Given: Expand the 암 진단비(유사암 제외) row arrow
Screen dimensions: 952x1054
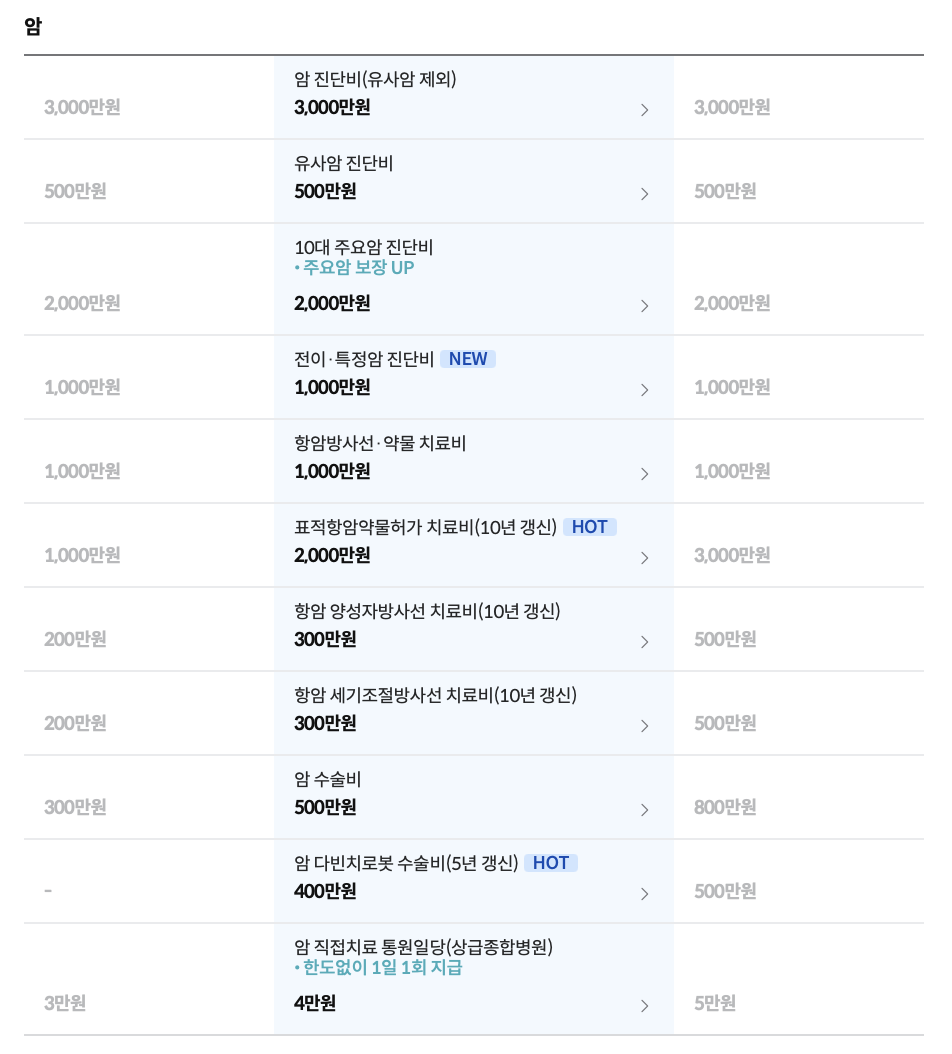Looking at the screenshot, I should pos(644,110).
